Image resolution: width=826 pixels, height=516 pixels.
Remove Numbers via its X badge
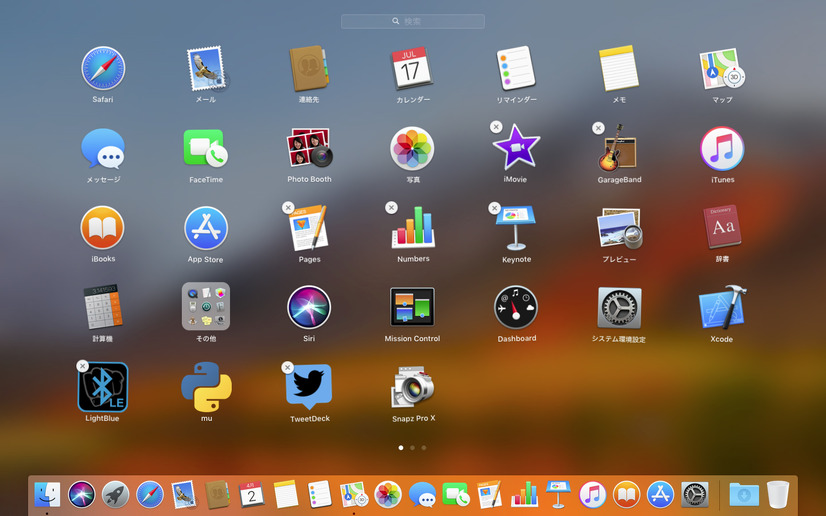(x=391, y=207)
